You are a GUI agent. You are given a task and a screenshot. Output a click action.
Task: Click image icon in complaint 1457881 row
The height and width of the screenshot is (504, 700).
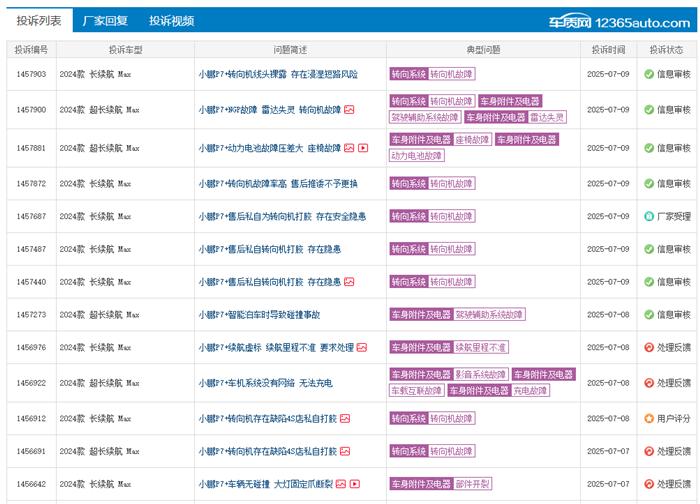(x=349, y=148)
